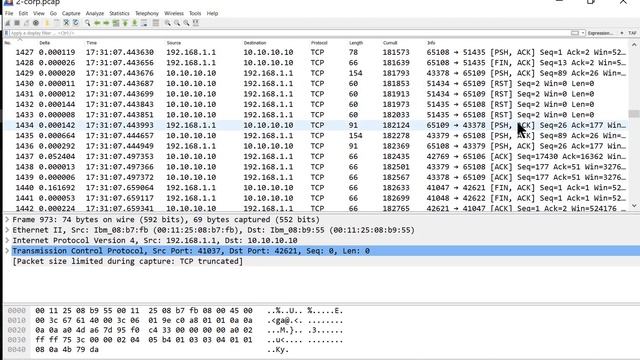Sort packets by Delta column
Image resolution: width=640 pixels, height=360 pixels.
pos(44,43)
